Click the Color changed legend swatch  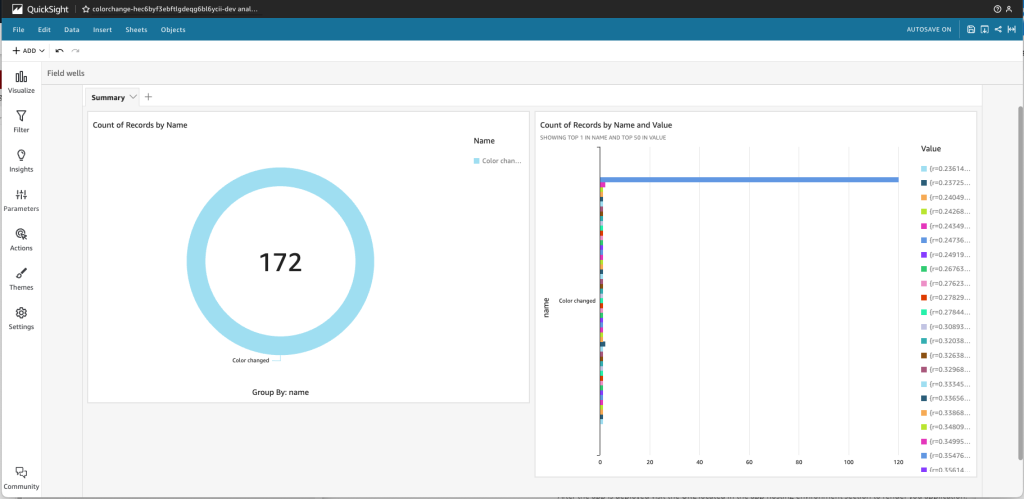[x=477, y=161]
